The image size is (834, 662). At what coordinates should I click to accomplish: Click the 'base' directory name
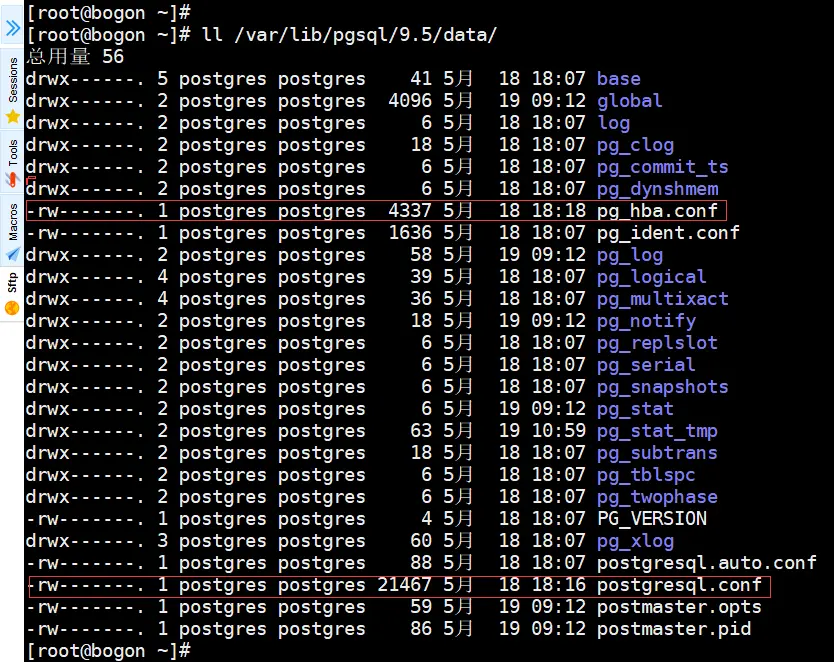click(619, 79)
